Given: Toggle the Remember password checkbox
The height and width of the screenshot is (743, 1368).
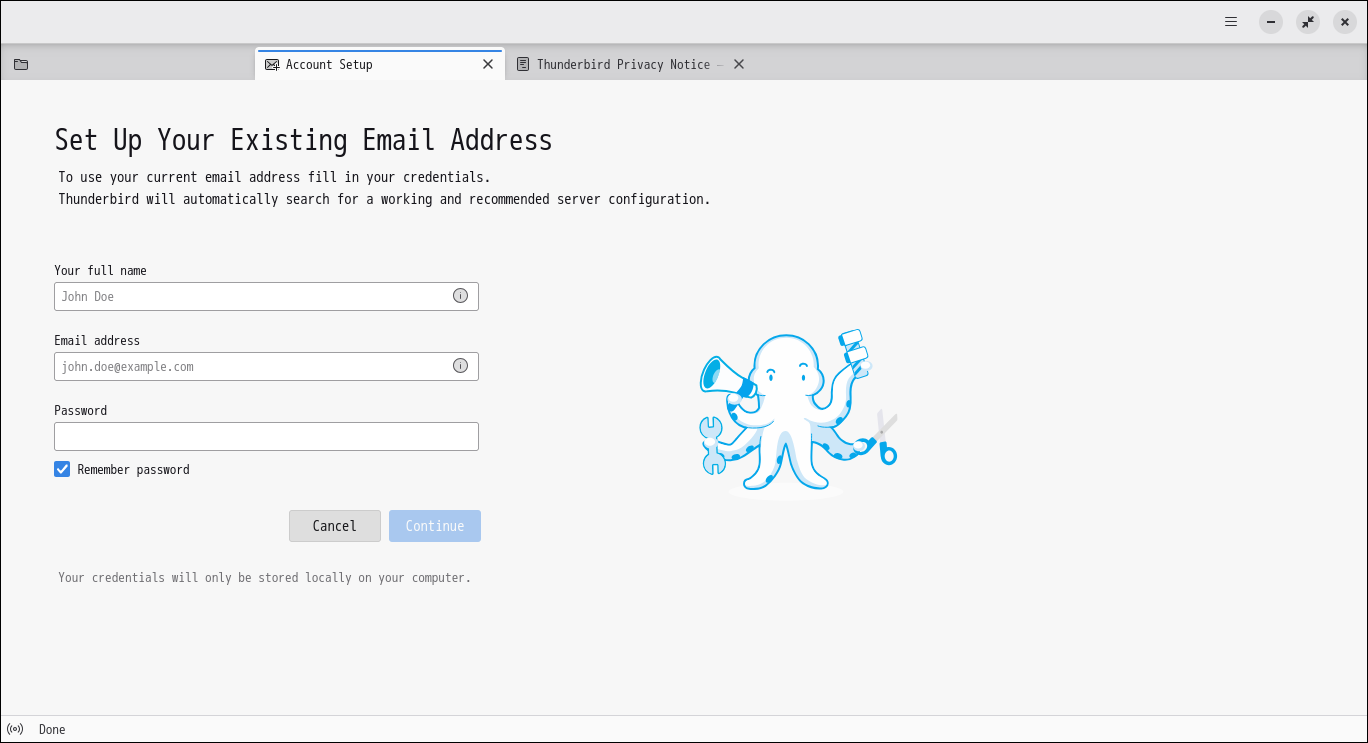Looking at the screenshot, I should tap(62, 469).
